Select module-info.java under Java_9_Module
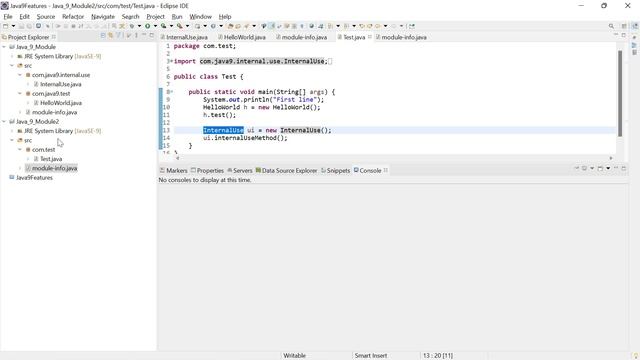 click(51, 112)
